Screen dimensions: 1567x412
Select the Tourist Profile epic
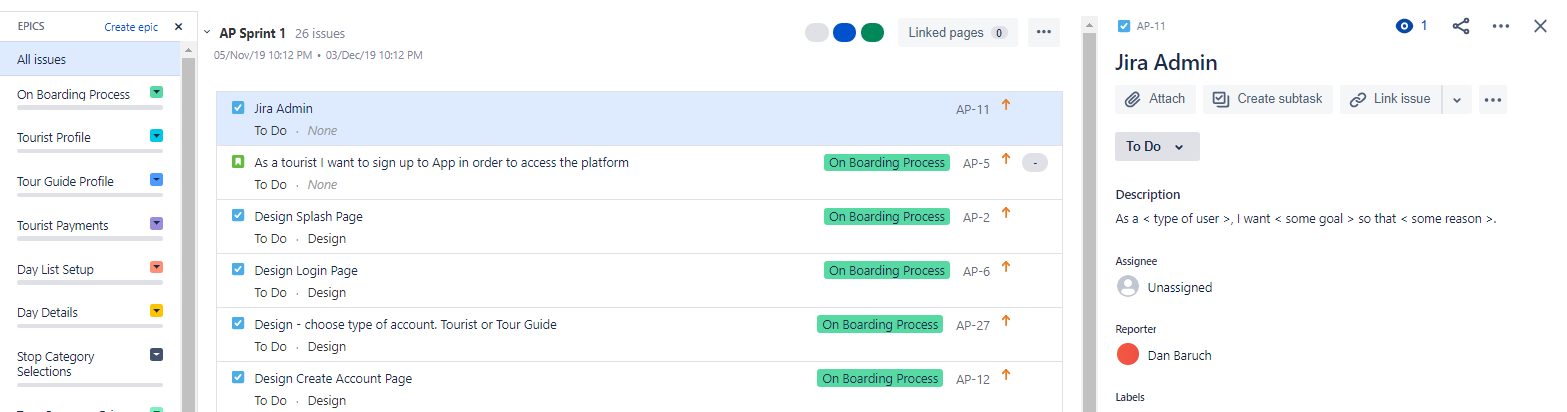(54, 137)
